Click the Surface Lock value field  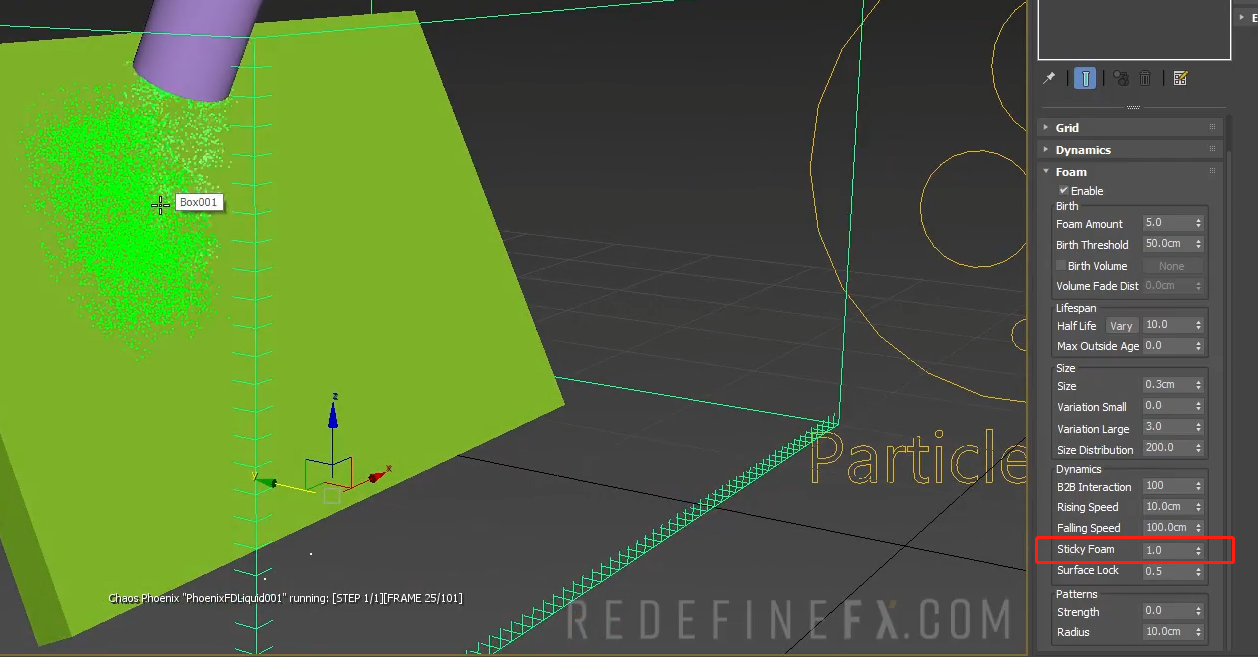coord(1166,571)
